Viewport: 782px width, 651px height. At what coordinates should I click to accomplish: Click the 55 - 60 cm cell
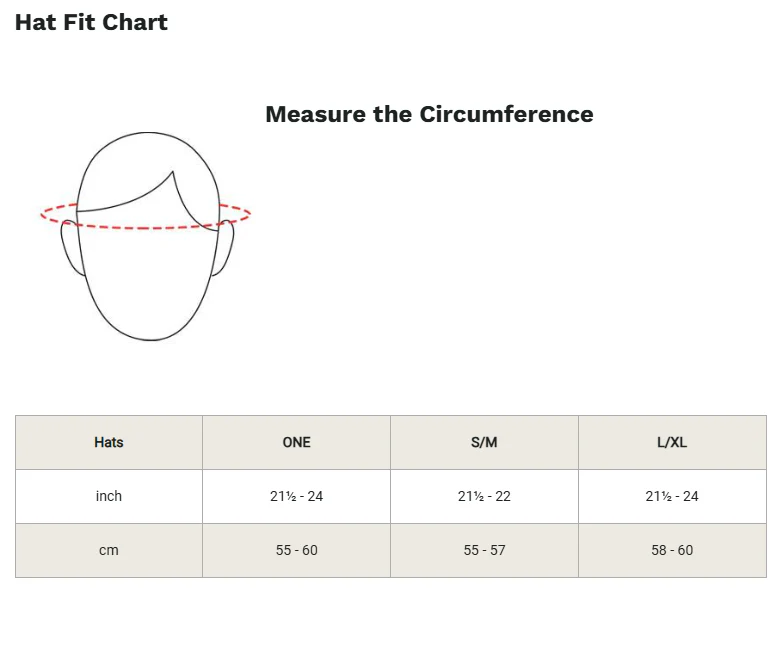point(296,550)
